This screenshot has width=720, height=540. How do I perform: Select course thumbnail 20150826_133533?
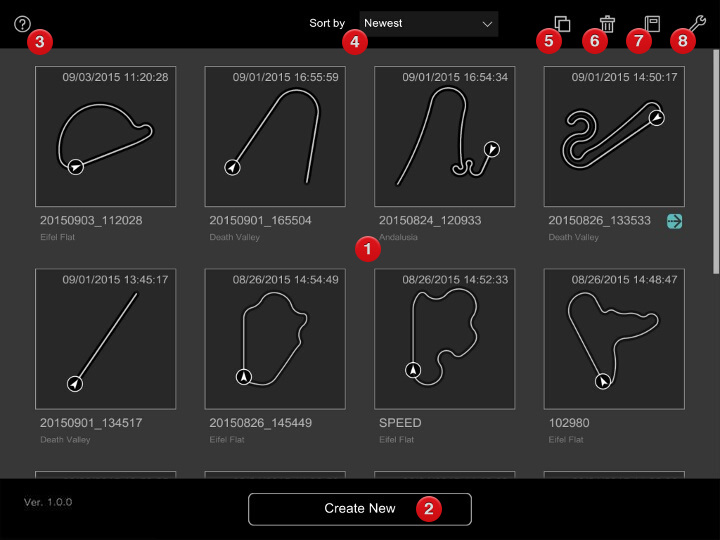click(x=613, y=136)
